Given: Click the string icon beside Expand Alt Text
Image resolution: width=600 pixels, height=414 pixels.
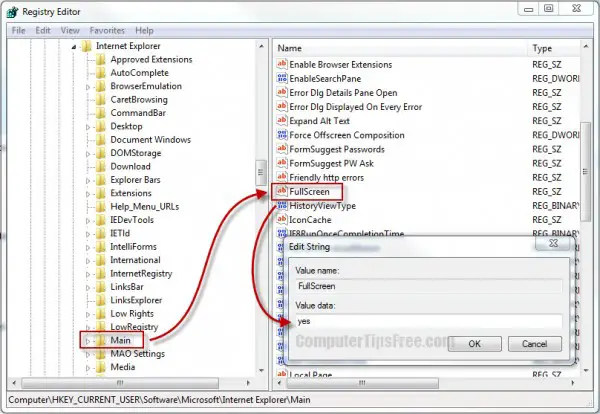Looking at the screenshot, I should pyautogui.click(x=282, y=121).
